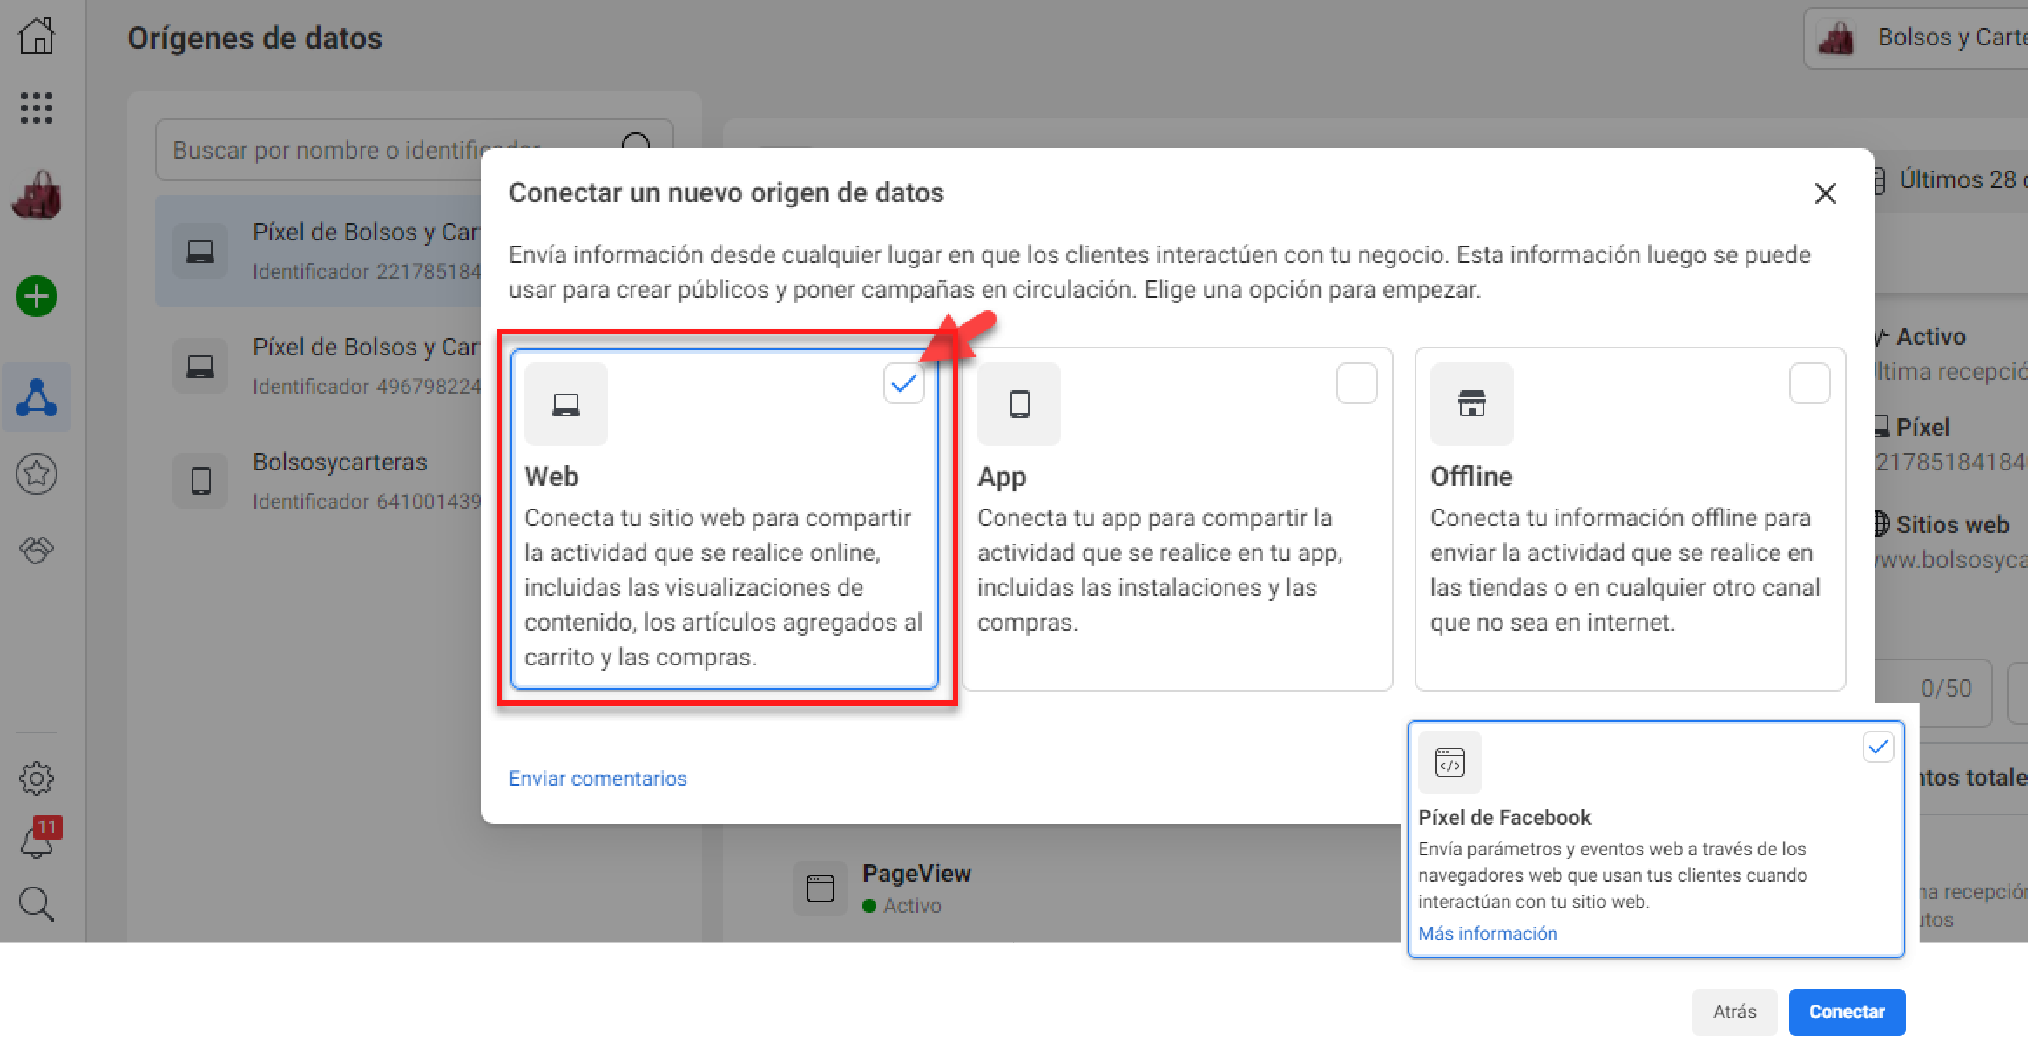Click the Atrás button
Screen dimensions: 2028x1042
point(1735,1012)
